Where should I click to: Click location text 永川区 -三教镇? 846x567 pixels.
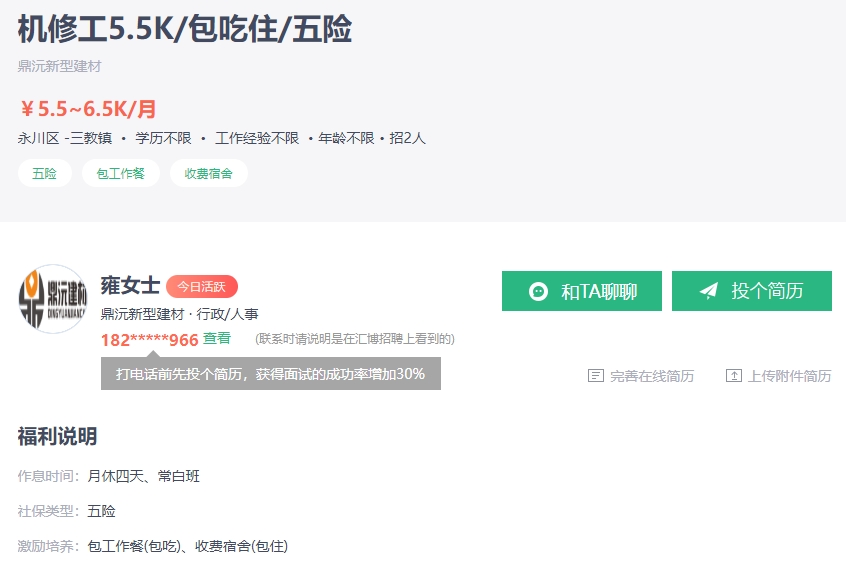point(65,138)
